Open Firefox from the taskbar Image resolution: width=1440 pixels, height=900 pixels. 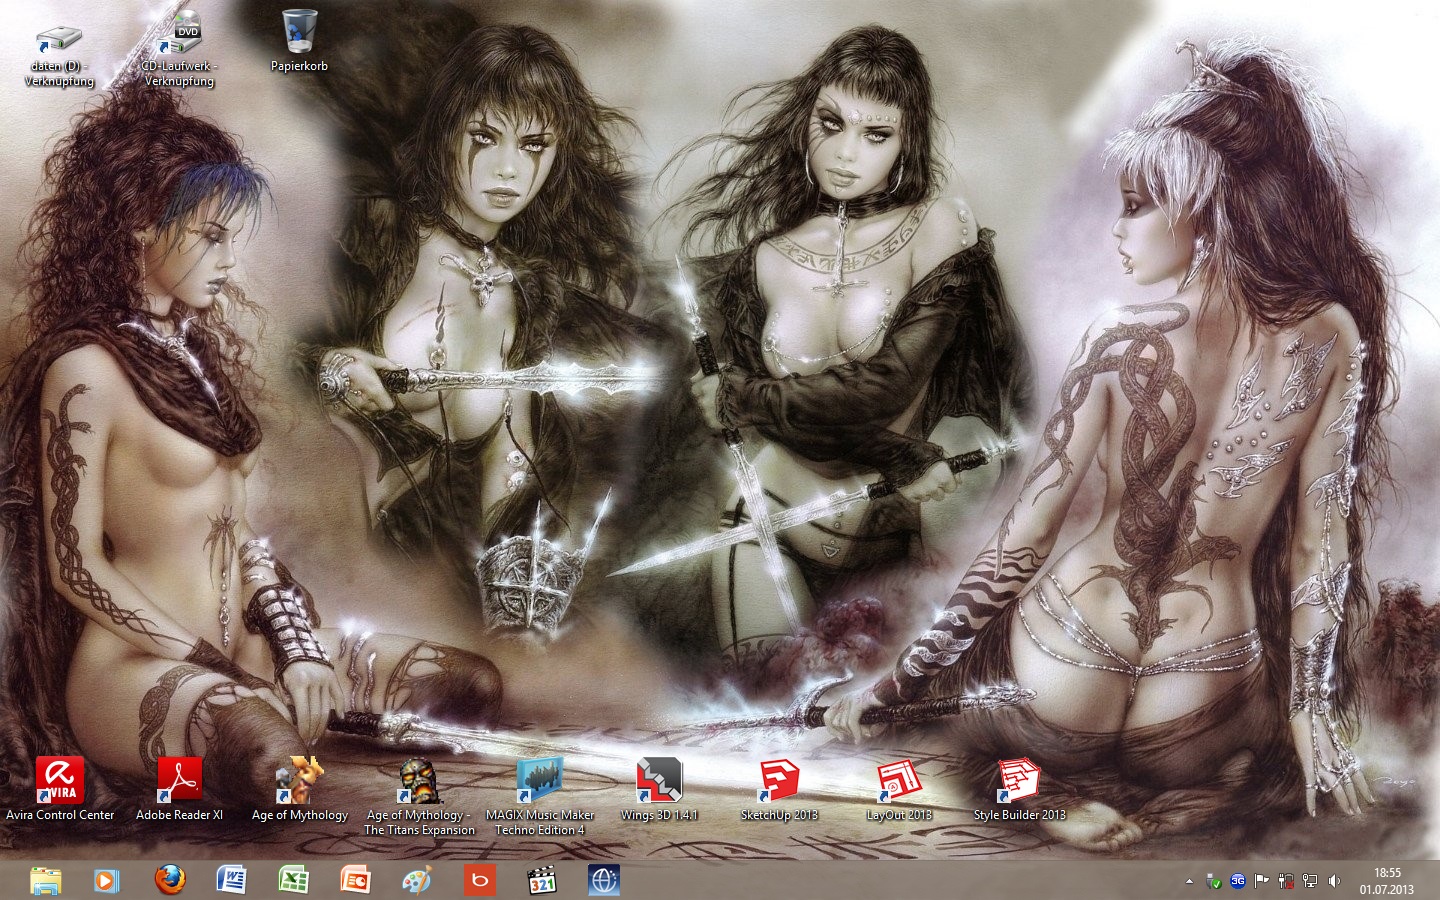coord(170,880)
